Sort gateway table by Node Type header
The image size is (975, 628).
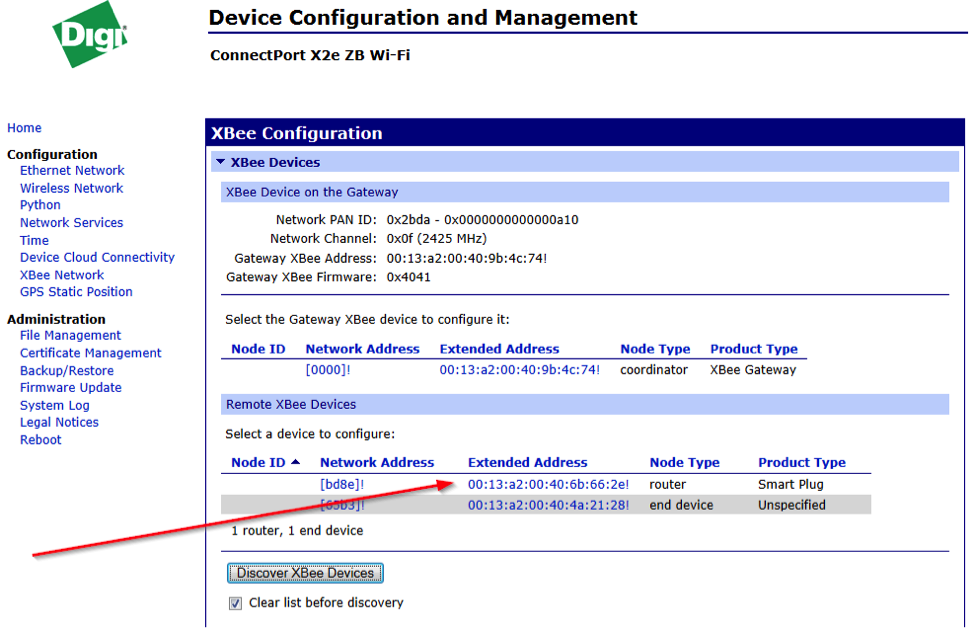click(x=655, y=349)
